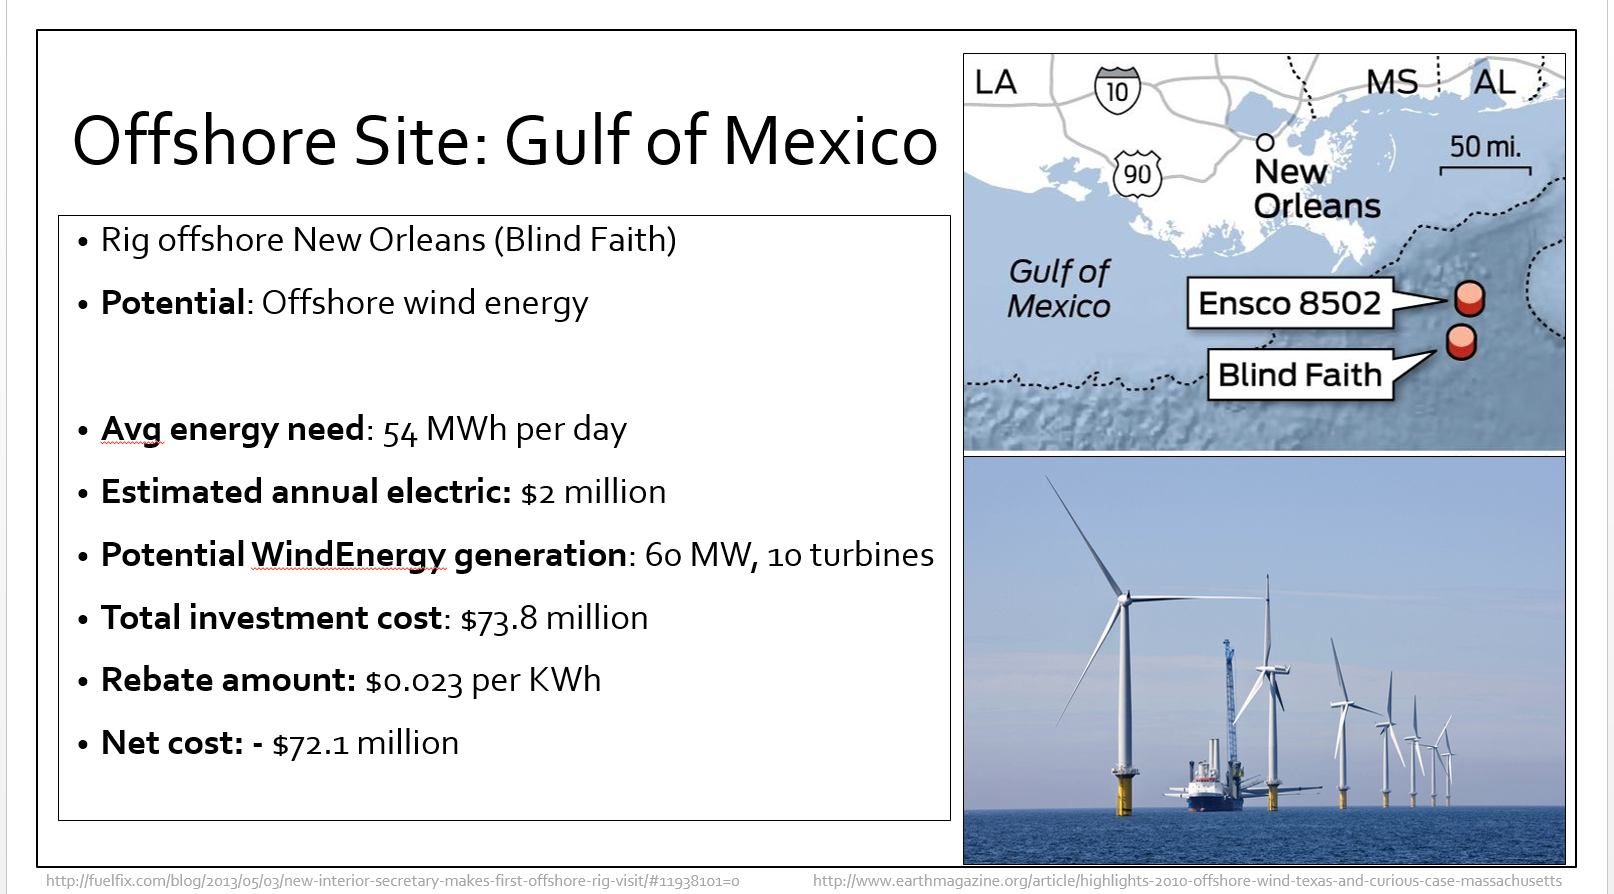The image size is (1614, 894).
Task: Click the Ensco 8502 callout label
Action: pyautogui.click(x=1289, y=303)
